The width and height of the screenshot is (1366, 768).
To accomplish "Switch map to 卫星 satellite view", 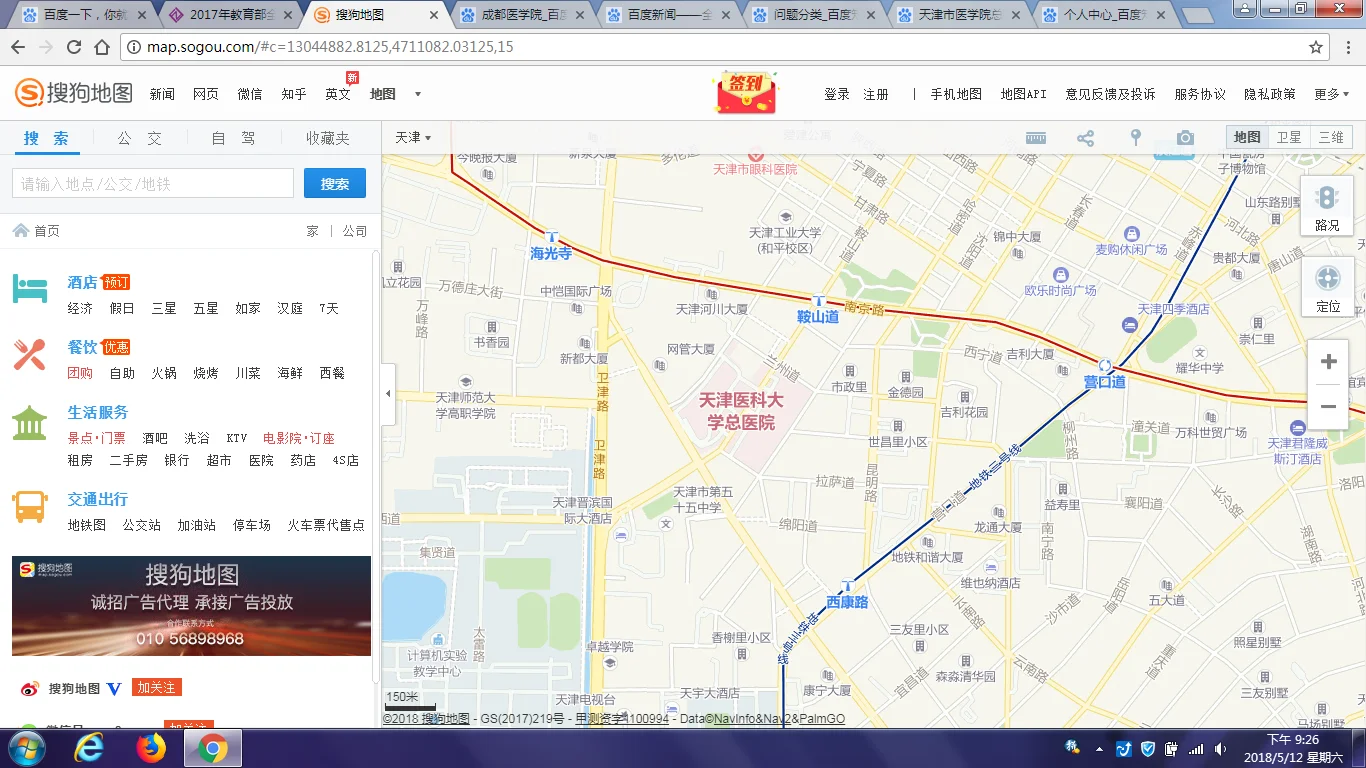I will point(1289,137).
